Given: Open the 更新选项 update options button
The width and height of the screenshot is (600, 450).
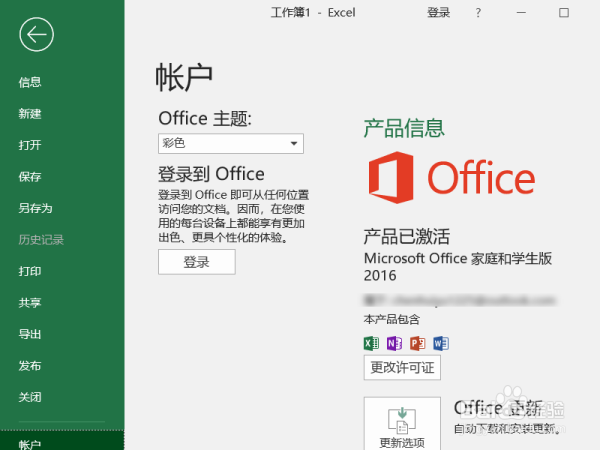Looking at the screenshot, I should [x=402, y=424].
